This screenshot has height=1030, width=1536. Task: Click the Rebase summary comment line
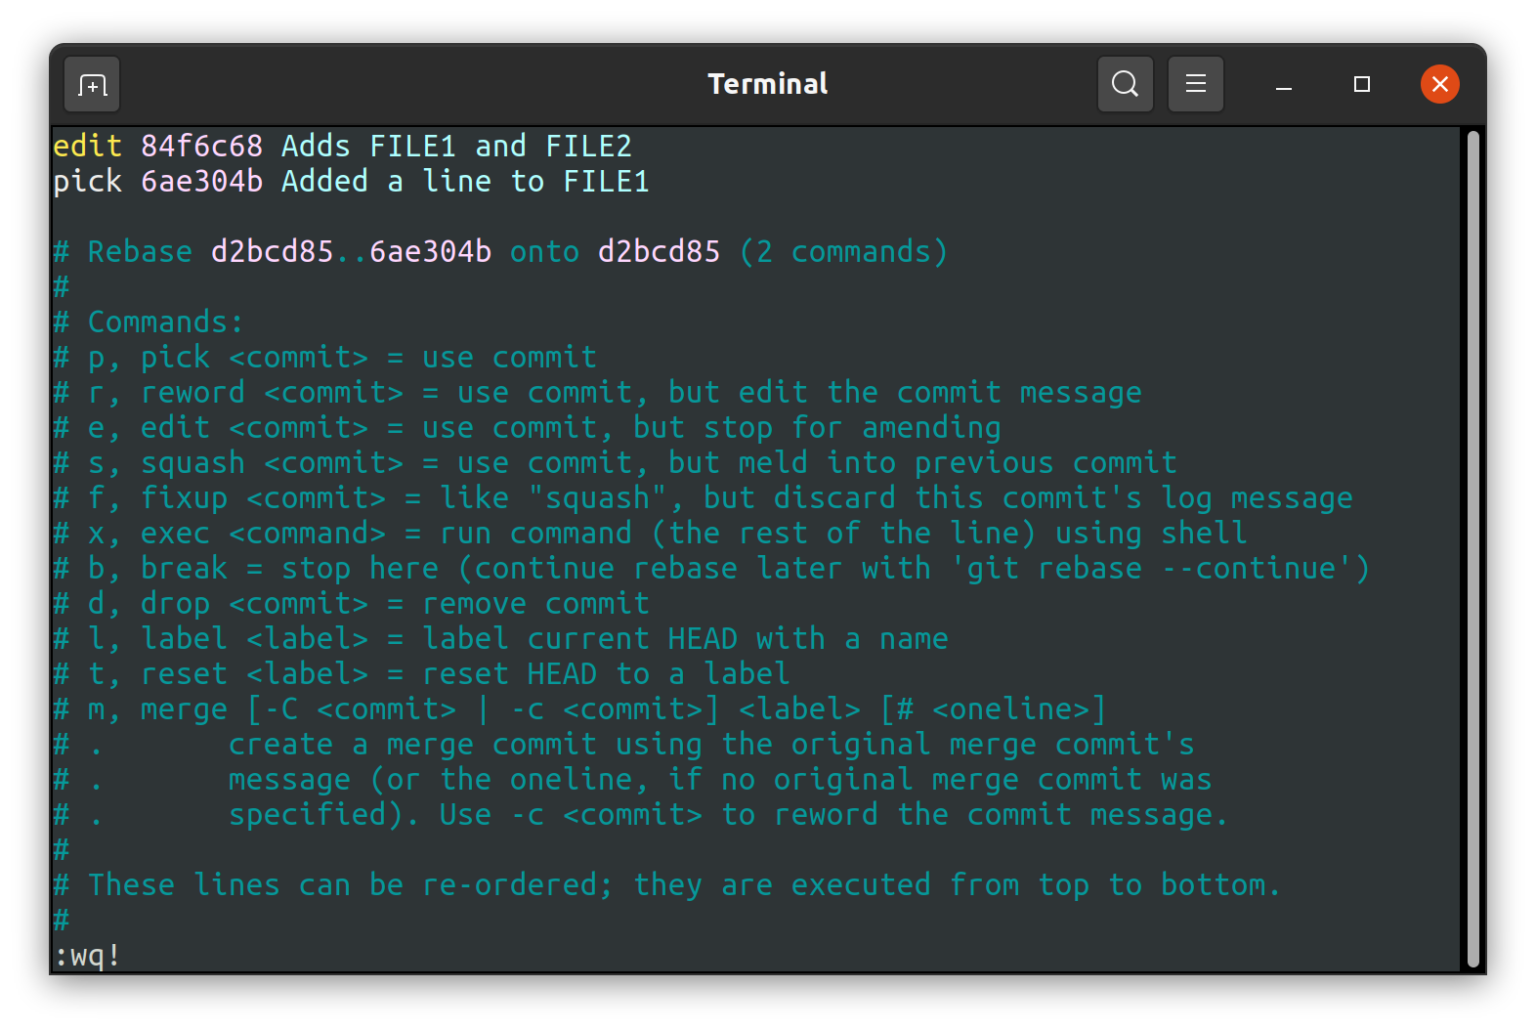(x=500, y=251)
